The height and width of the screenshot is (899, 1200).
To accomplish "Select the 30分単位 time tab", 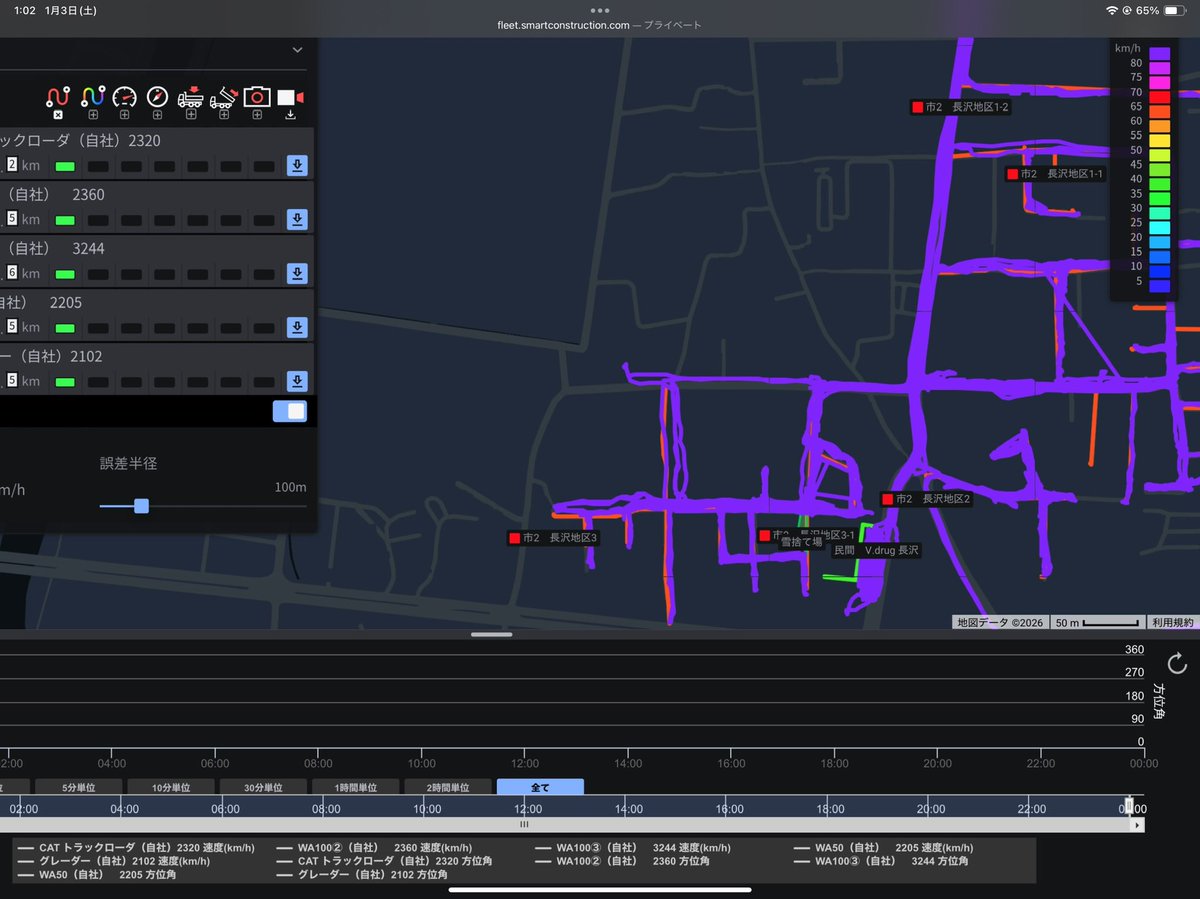I will 263,787.
